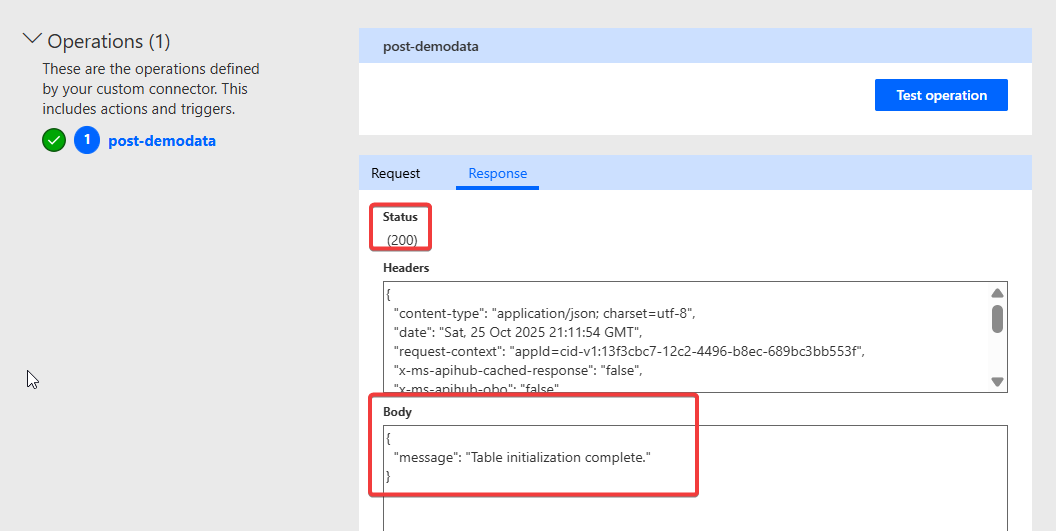
Task: Collapse the Operations section chevron
Action: pos(32,40)
